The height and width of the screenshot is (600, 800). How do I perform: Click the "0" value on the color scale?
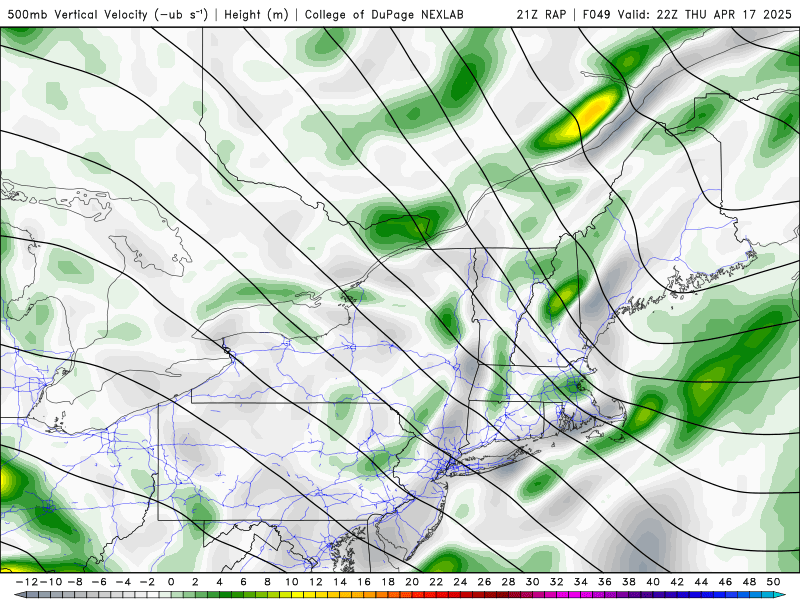pyautogui.click(x=171, y=582)
